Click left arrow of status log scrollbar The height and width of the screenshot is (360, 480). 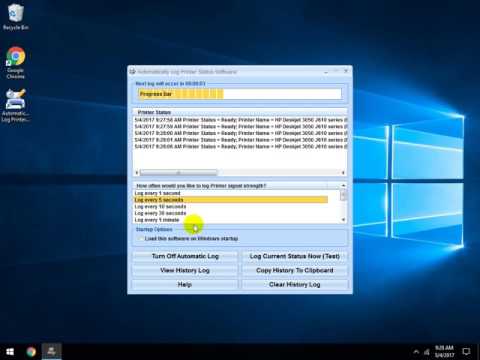[136, 173]
